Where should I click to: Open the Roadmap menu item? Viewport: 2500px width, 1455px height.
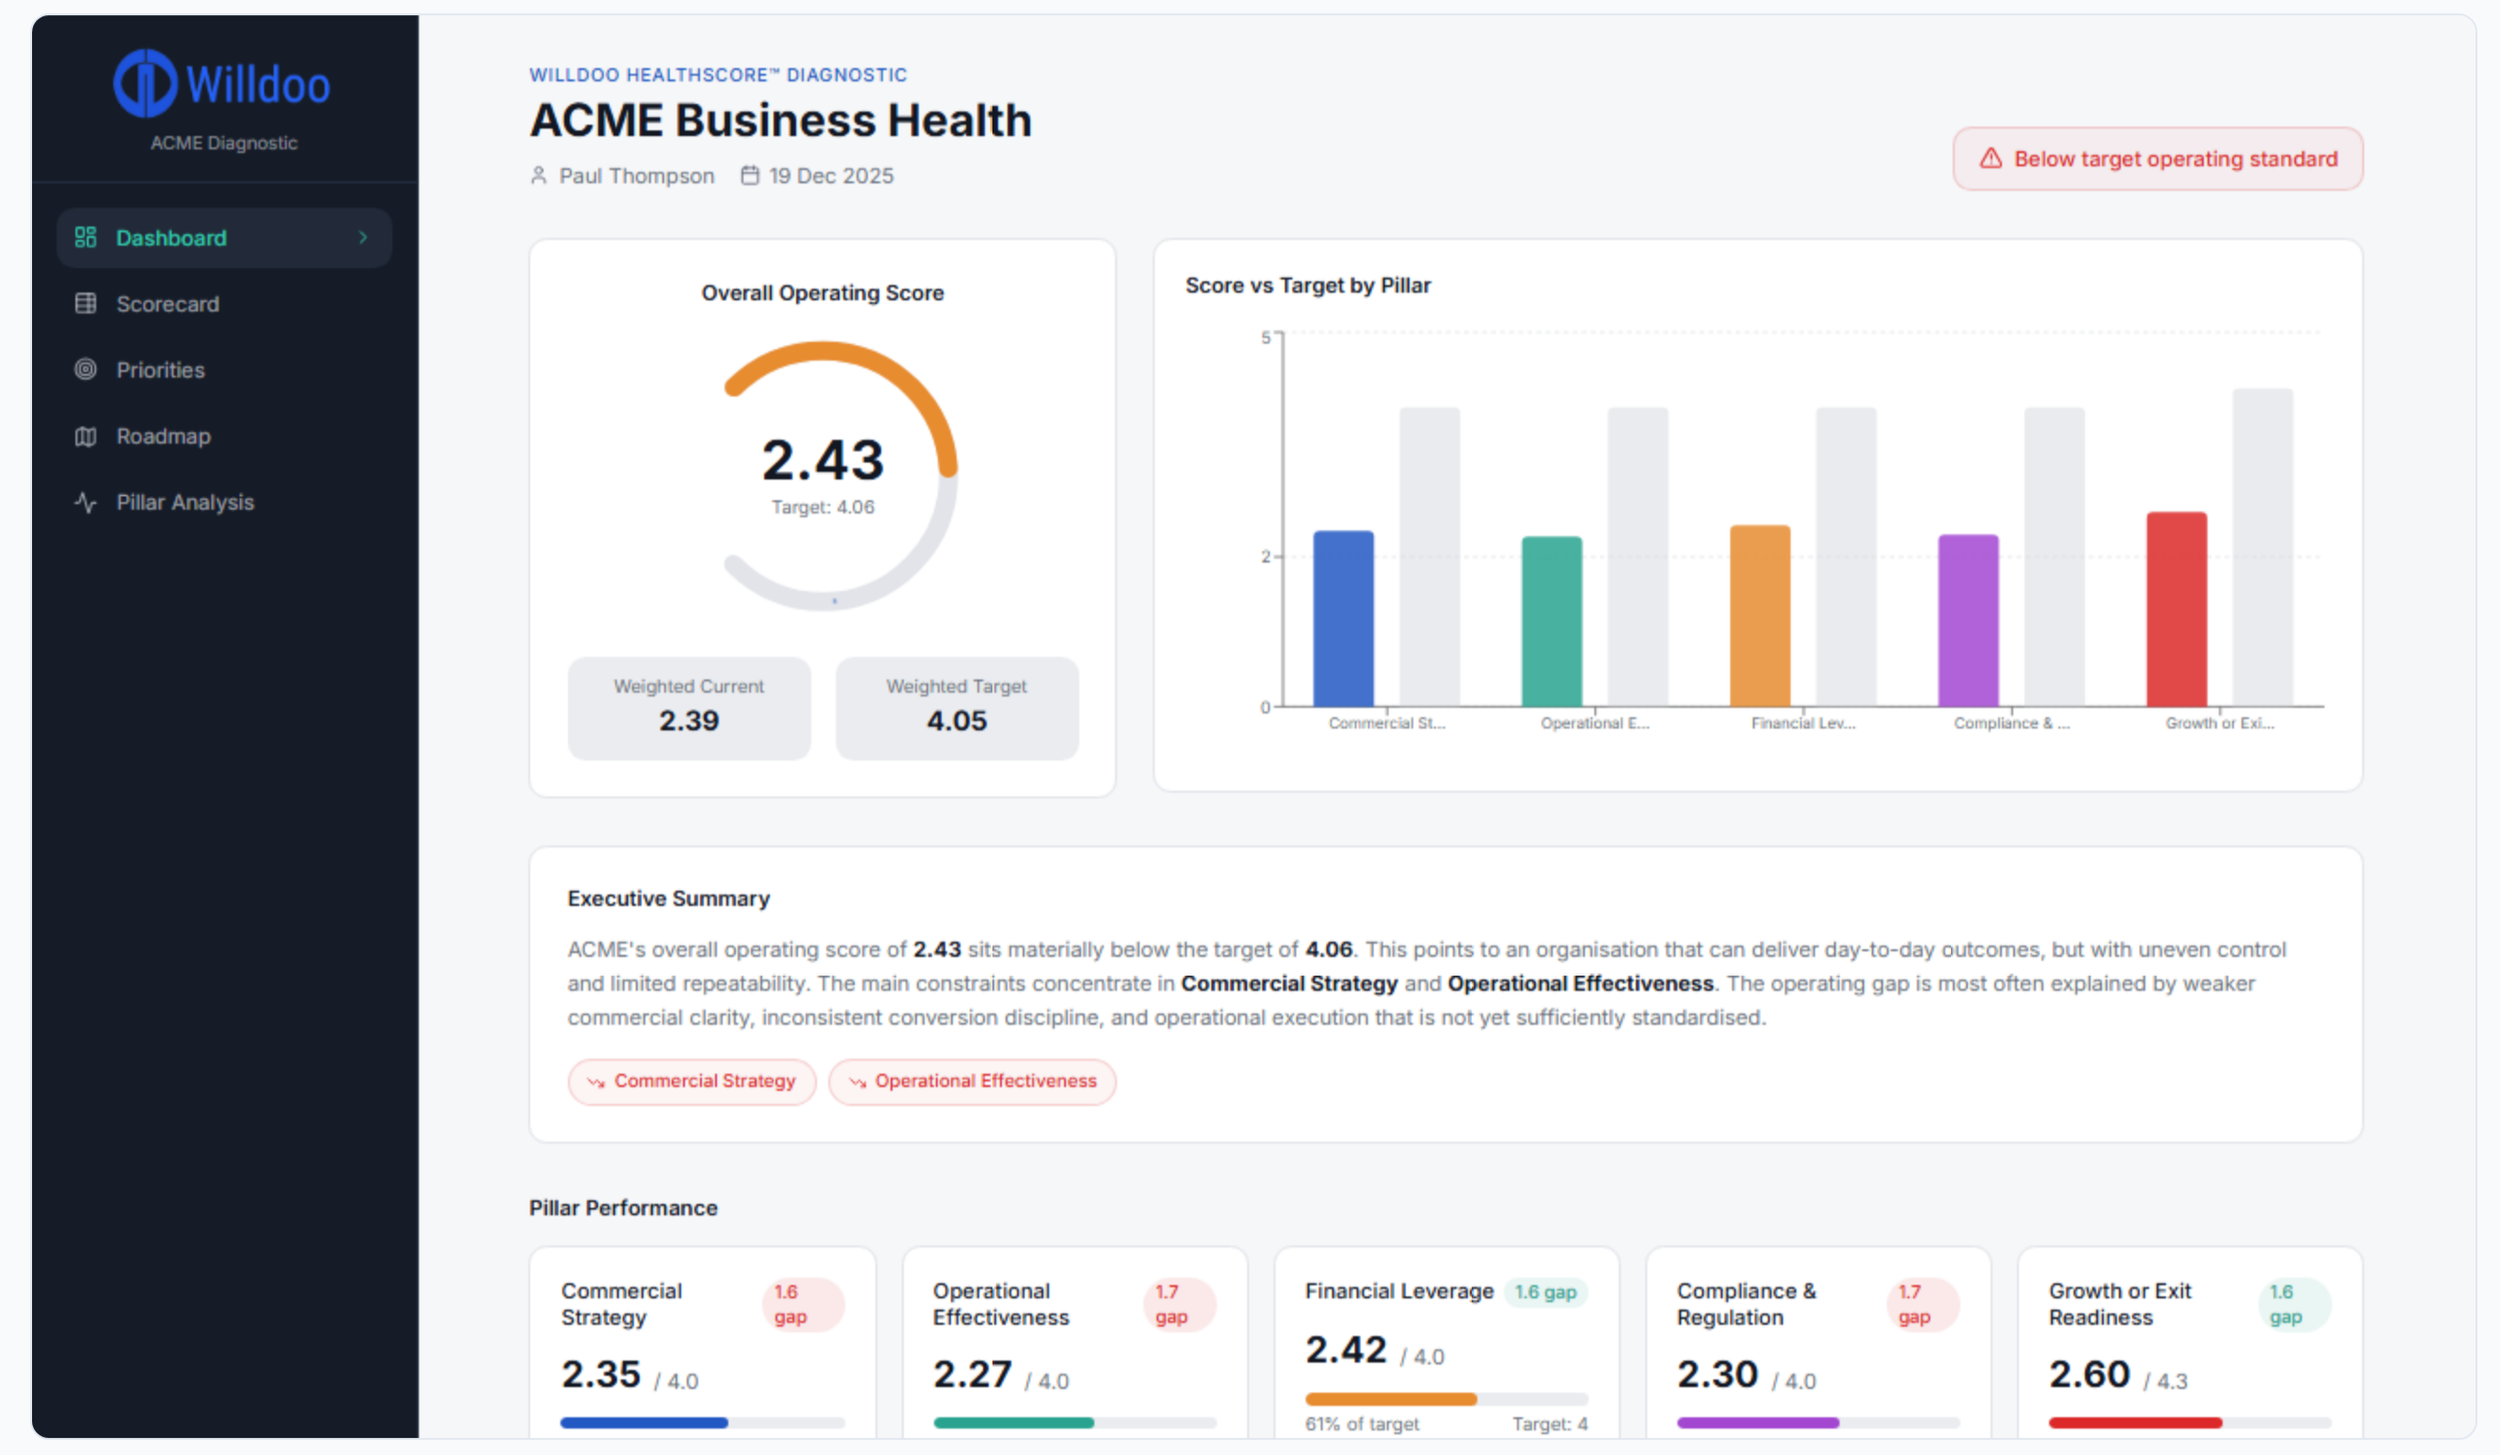click(x=163, y=436)
